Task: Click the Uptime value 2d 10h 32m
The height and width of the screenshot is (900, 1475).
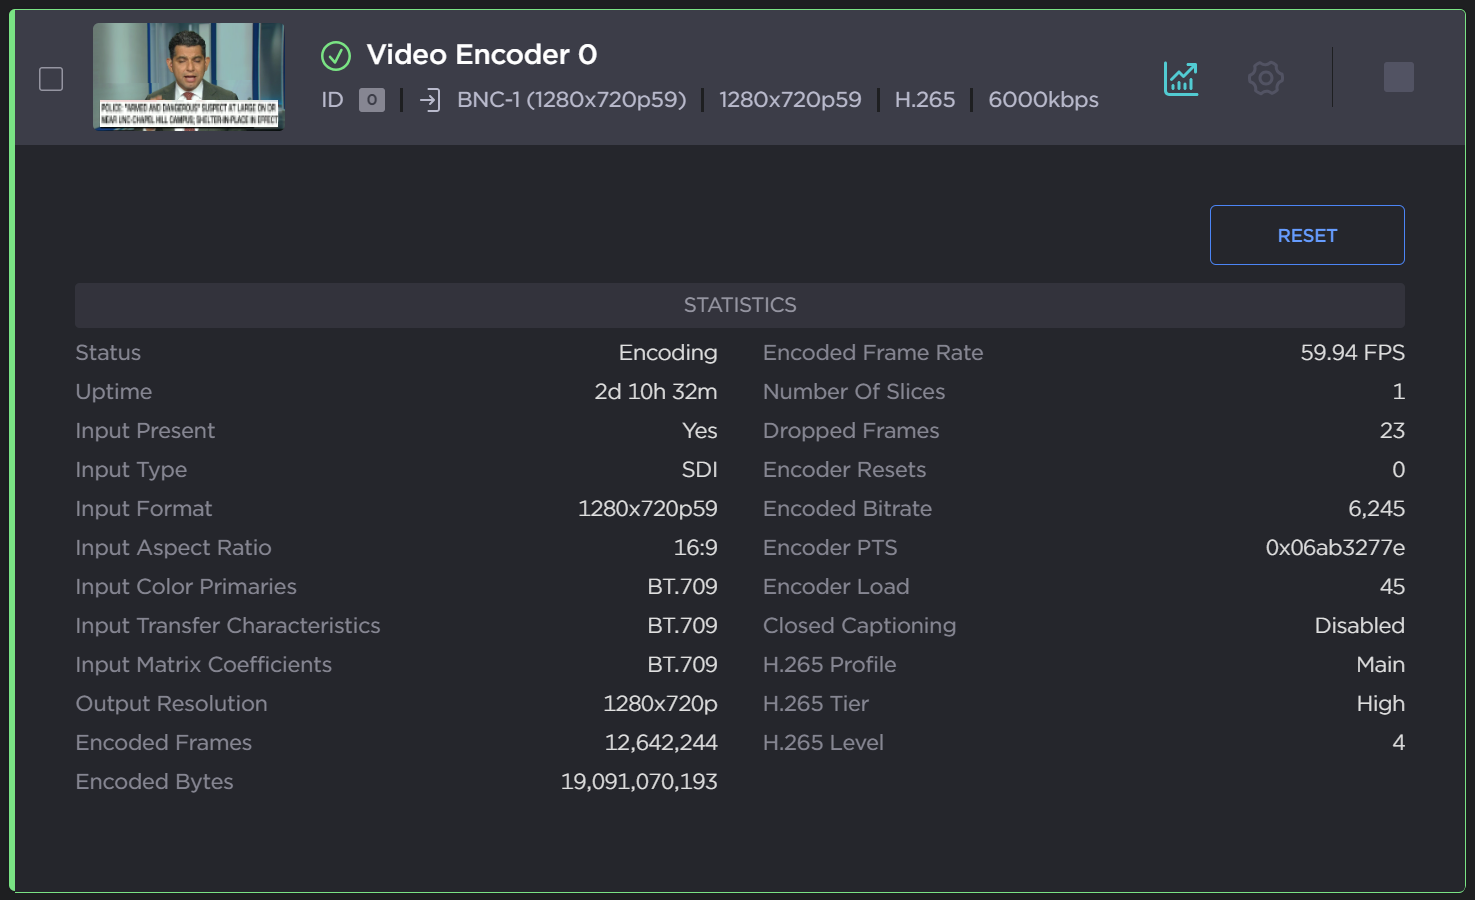Action: pos(655,392)
